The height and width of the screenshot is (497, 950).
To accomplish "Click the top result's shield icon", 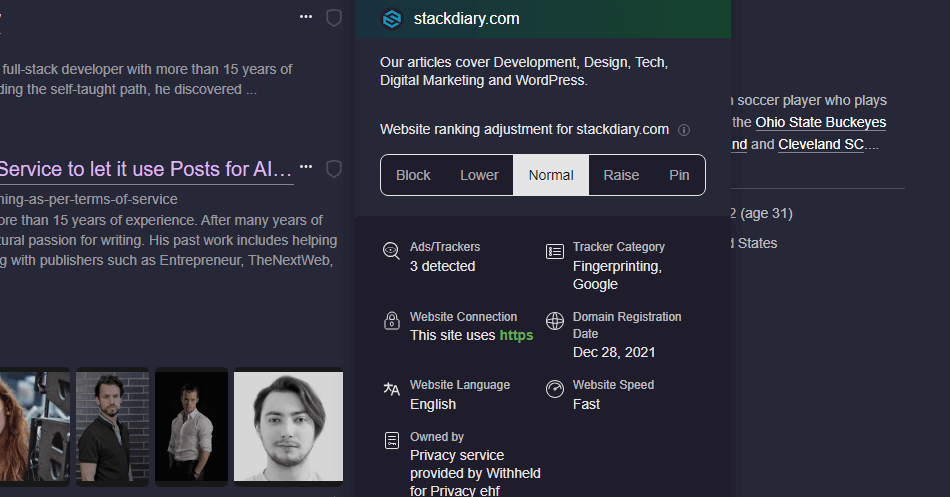I will [x=334, y=18].
